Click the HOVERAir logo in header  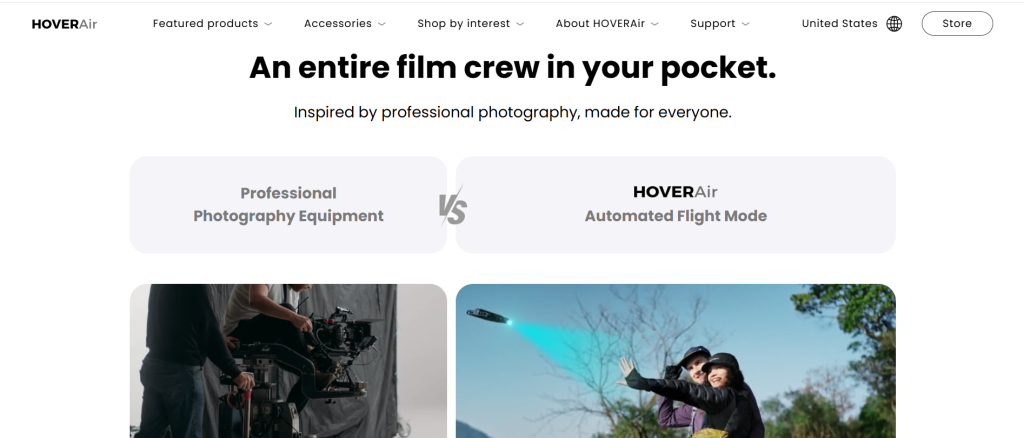click(x=64, y=24)
